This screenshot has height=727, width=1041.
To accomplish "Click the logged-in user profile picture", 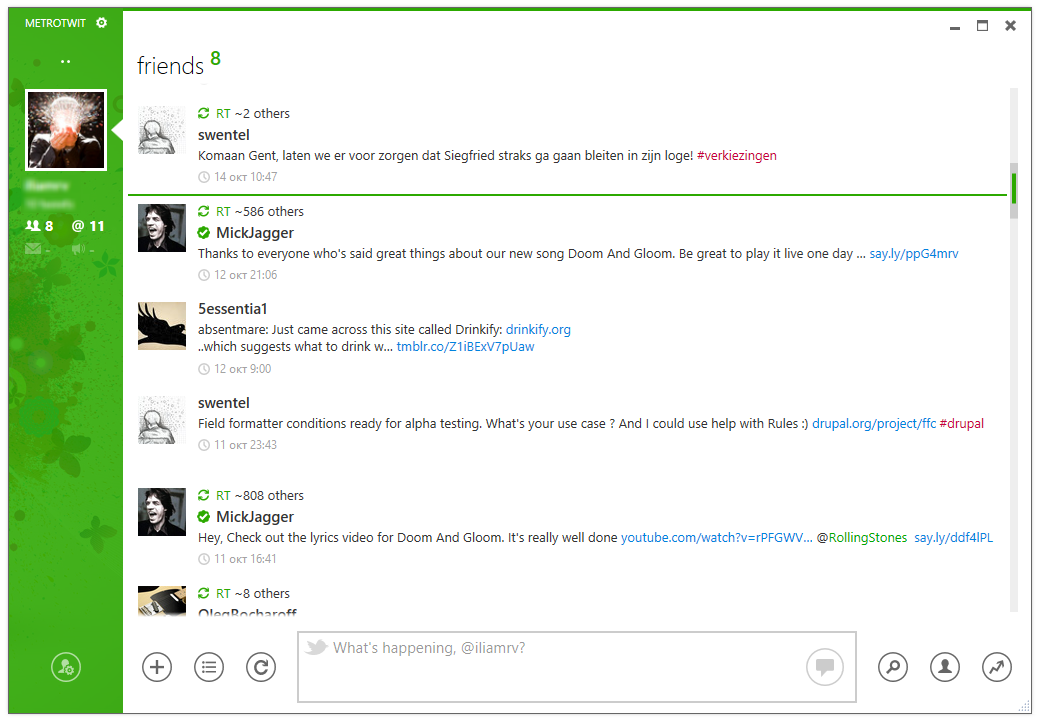I will coord(66,131).
